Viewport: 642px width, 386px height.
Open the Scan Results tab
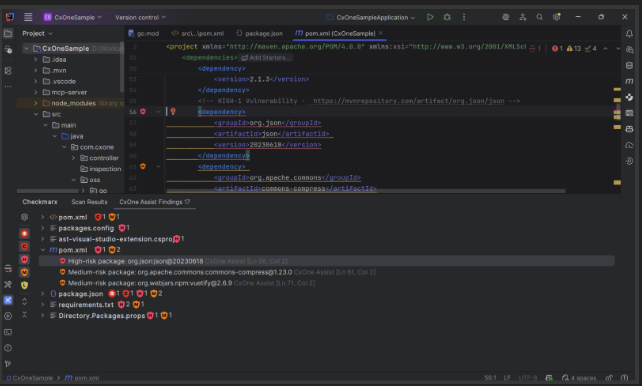[89, 202]
